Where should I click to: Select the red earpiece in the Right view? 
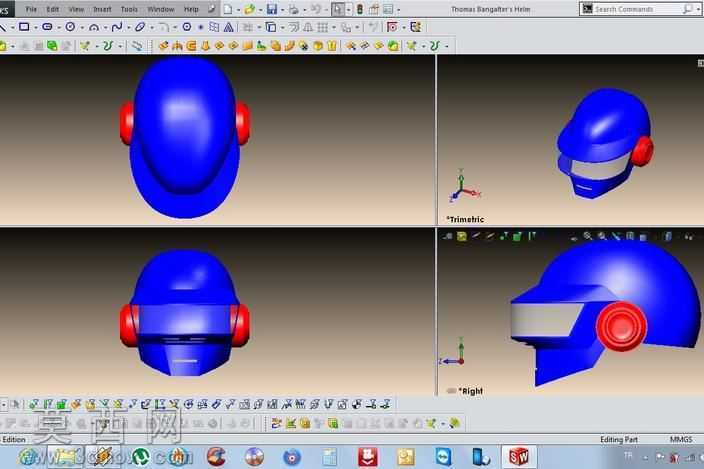(621, 326)
